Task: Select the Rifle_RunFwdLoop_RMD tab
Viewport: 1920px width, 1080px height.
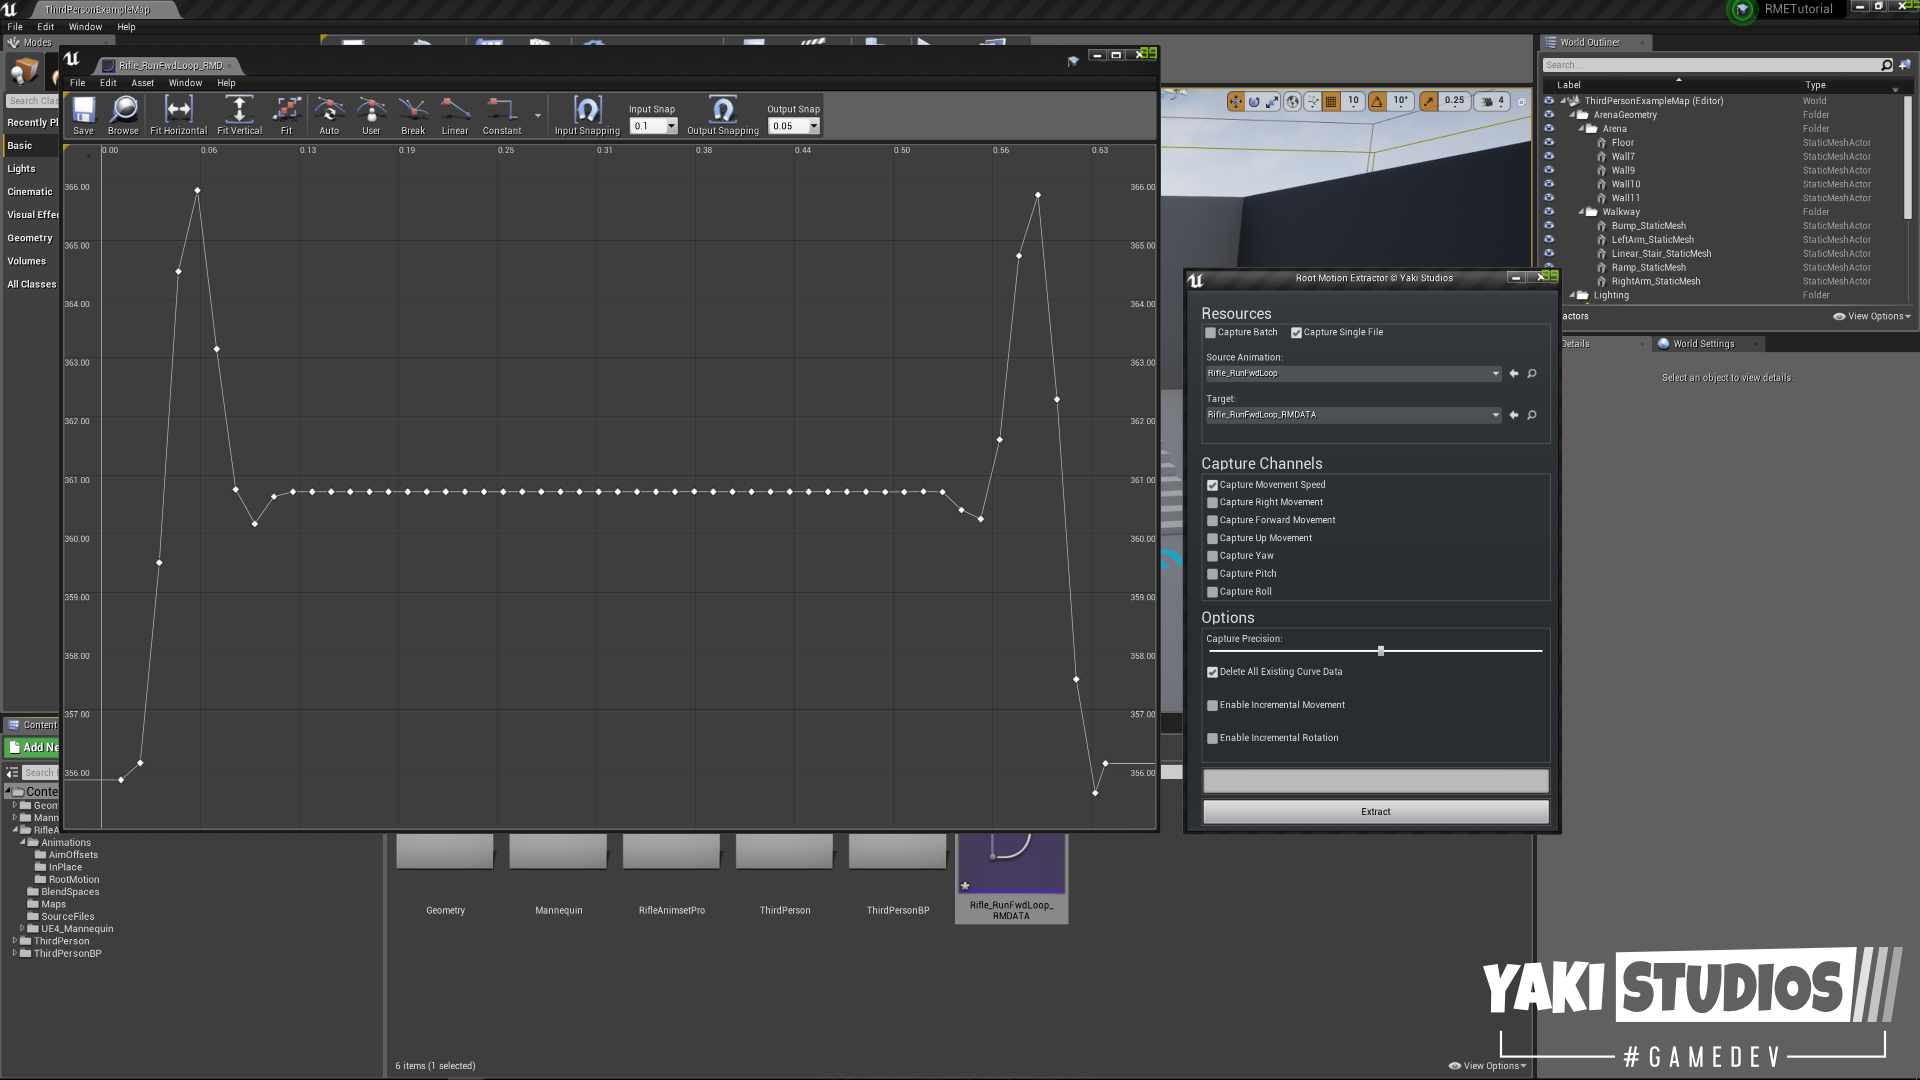Action: point(169,66)
